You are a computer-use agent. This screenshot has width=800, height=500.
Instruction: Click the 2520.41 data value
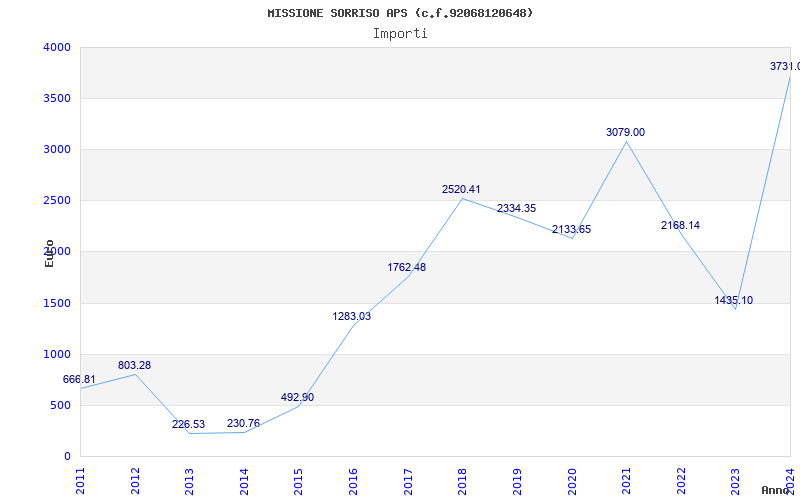click(461, 189)
